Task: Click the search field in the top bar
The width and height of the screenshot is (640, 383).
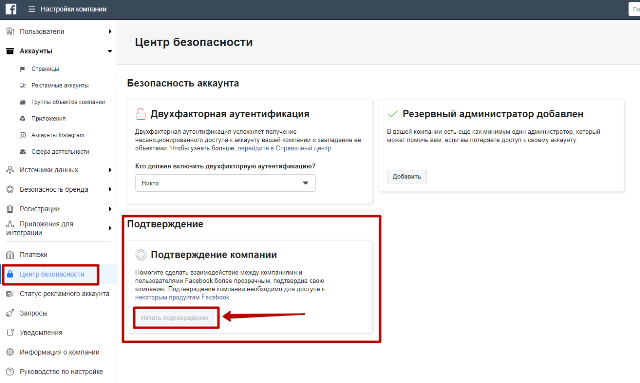Action: tap(634, 9)
